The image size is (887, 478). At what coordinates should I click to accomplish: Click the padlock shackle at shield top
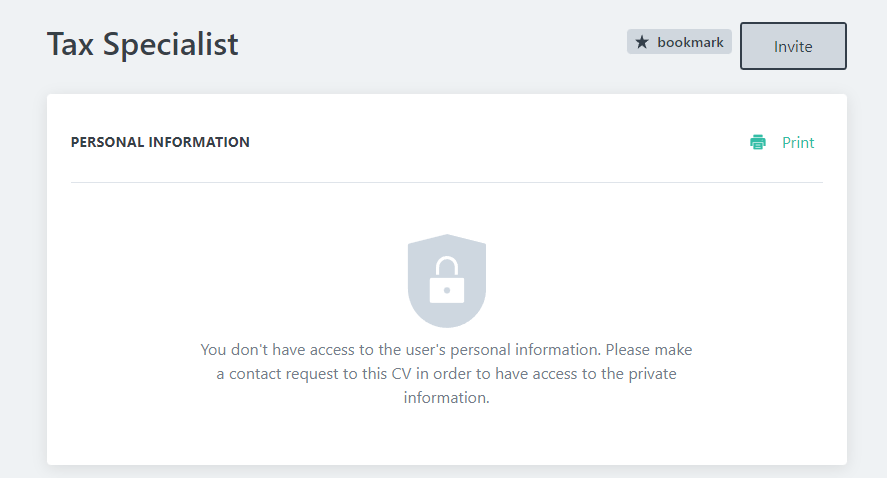[447, 266]
